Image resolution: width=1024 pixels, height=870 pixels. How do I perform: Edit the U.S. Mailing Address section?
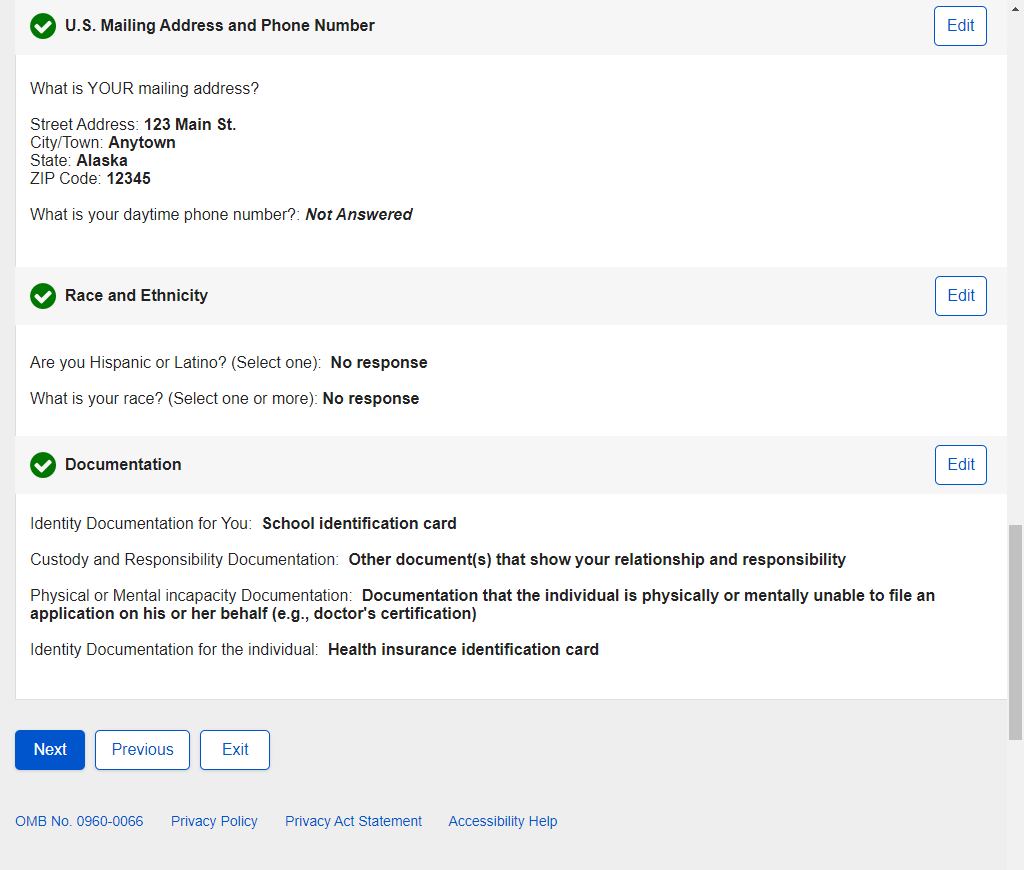click(960, 26)
